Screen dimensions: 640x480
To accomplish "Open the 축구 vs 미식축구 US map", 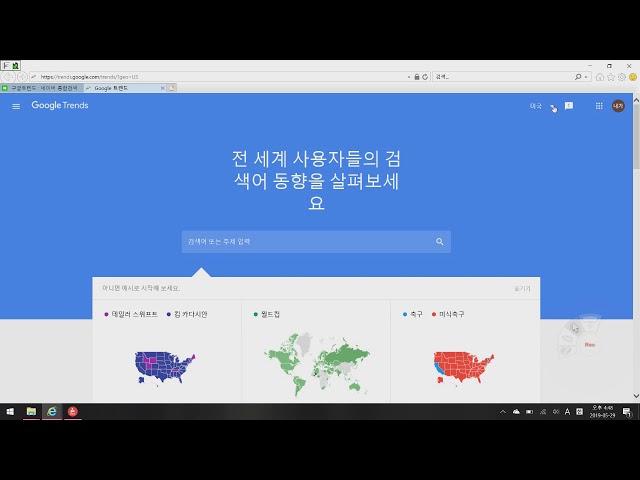I will [464, 367].
